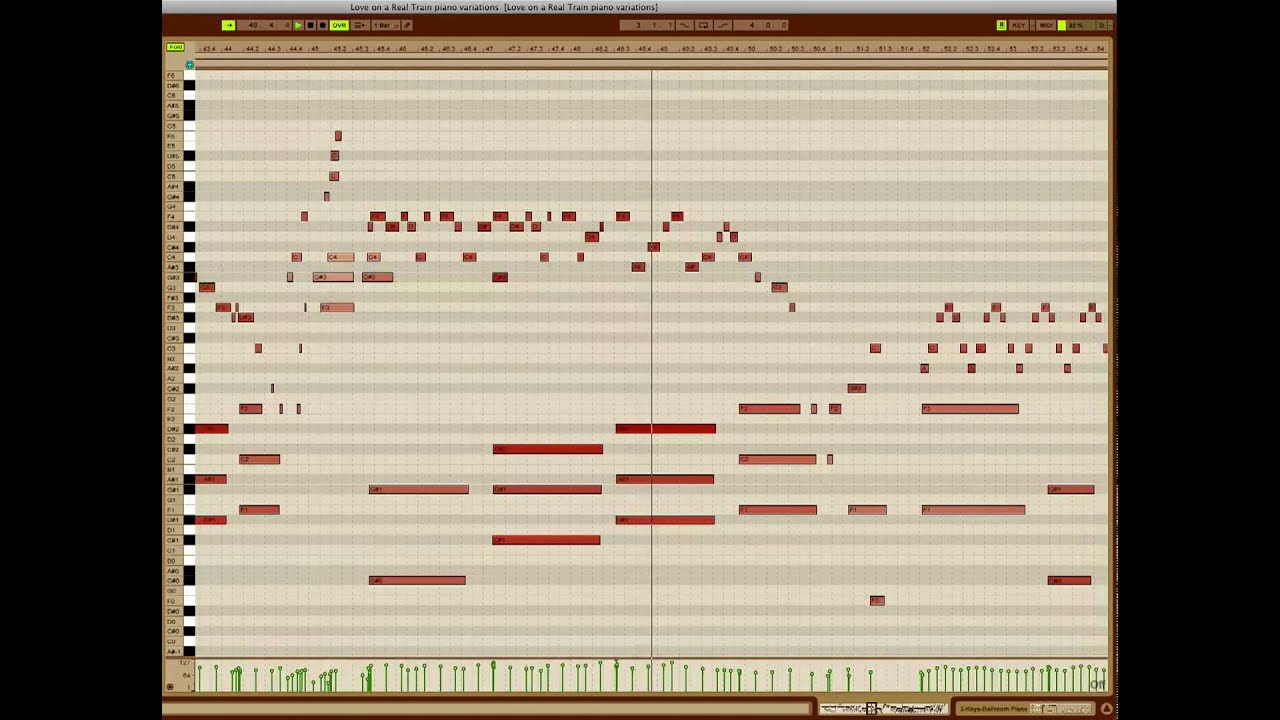Select the 2-Keys-Ballroom Piano track label
Image resolution: width=1280 pixels, height=720 pixels.
pos(995,708)
